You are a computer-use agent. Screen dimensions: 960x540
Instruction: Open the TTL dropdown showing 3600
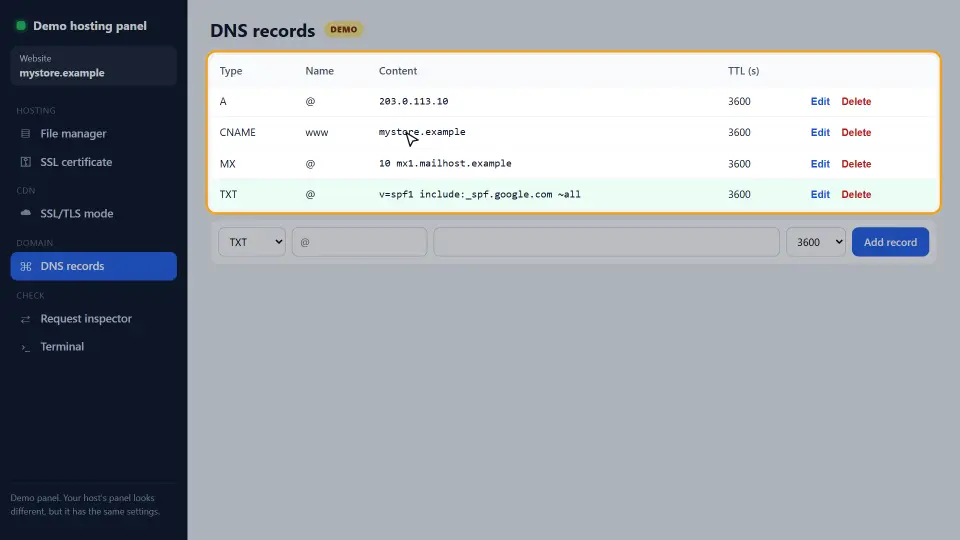[816, 242]
